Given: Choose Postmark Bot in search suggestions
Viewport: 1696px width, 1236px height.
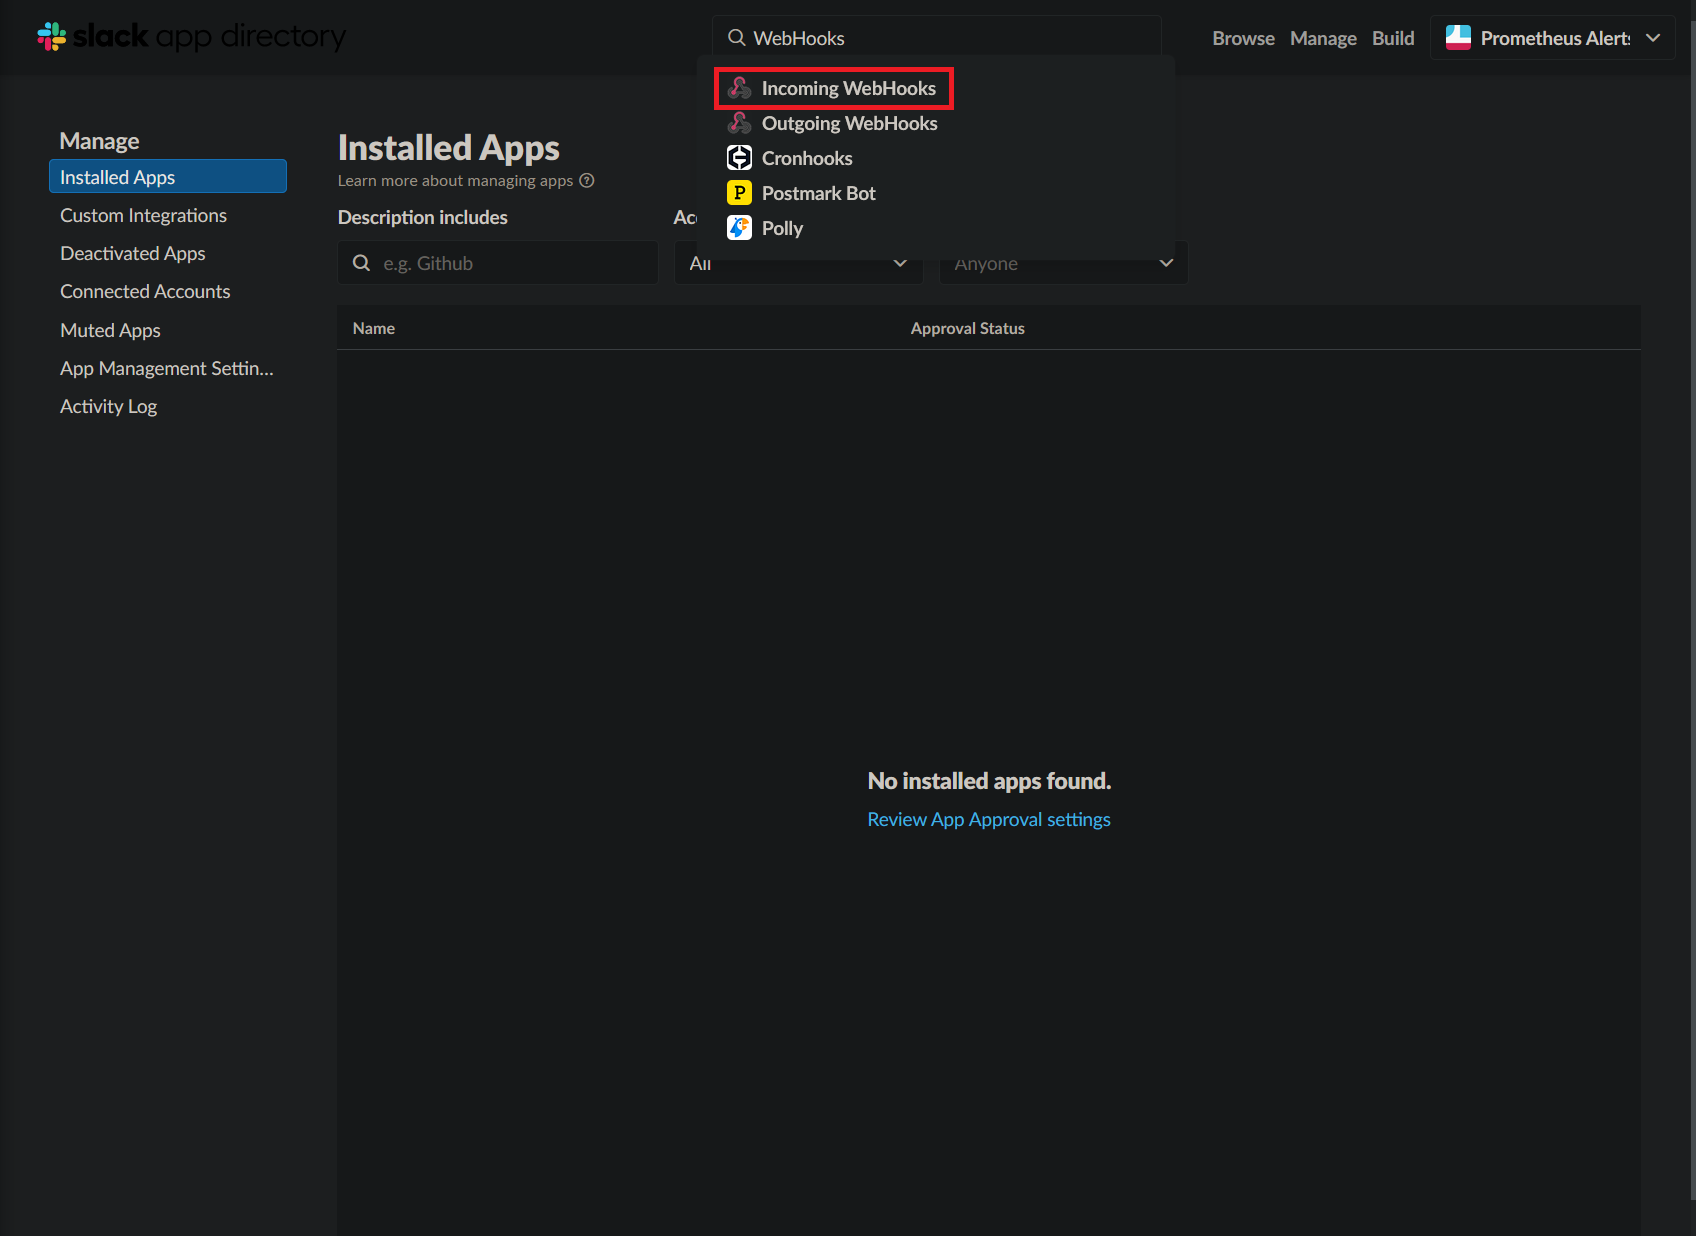Looking at the screenshot, I should (818, 193).
